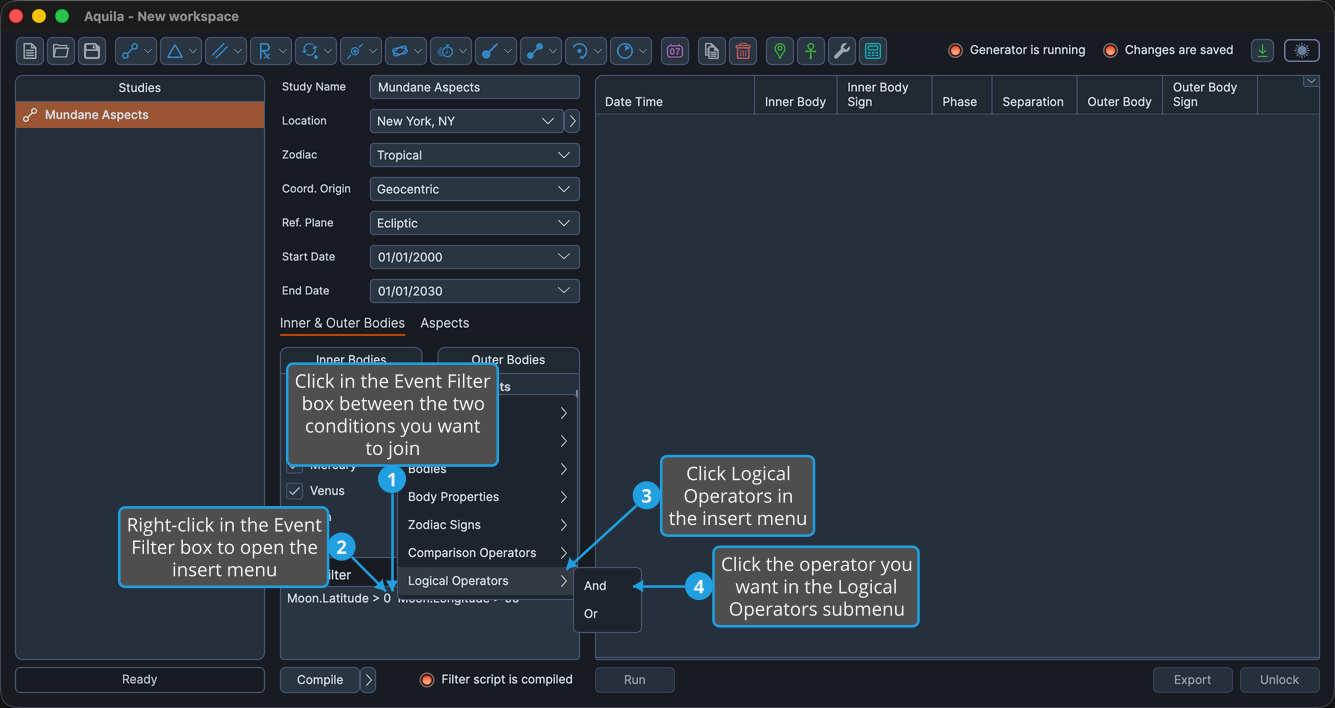Screen dimensions: 1335x708
Task: Select And from the Logical Operators submenu
Action: coord(607,586)
